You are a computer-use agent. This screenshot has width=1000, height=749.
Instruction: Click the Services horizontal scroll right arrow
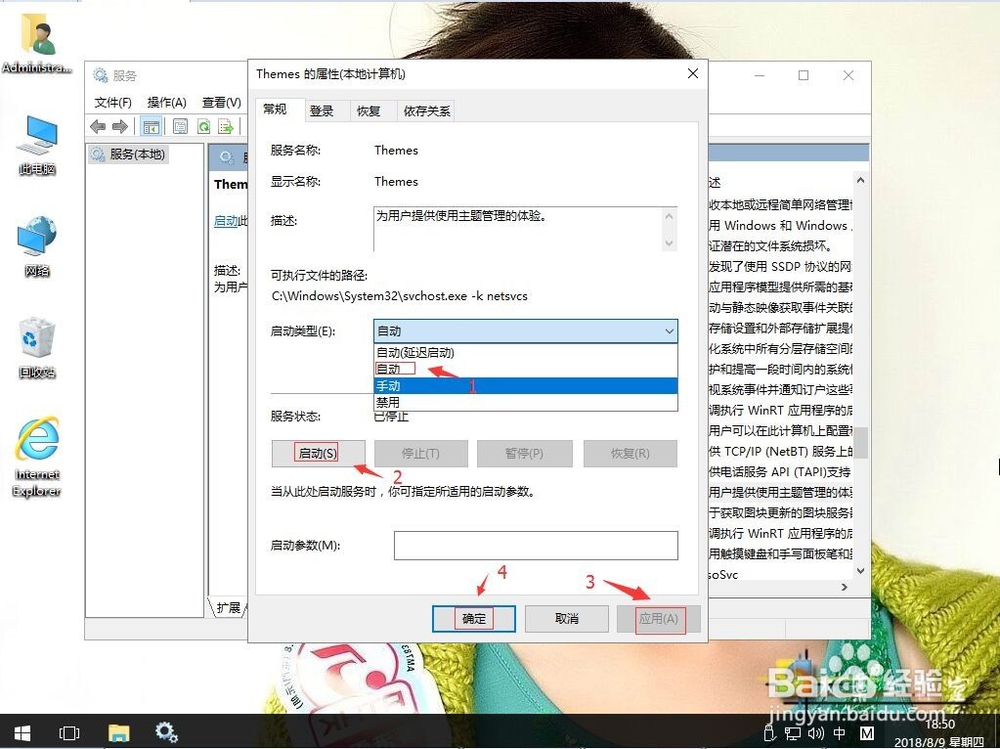tap(845, 587)
